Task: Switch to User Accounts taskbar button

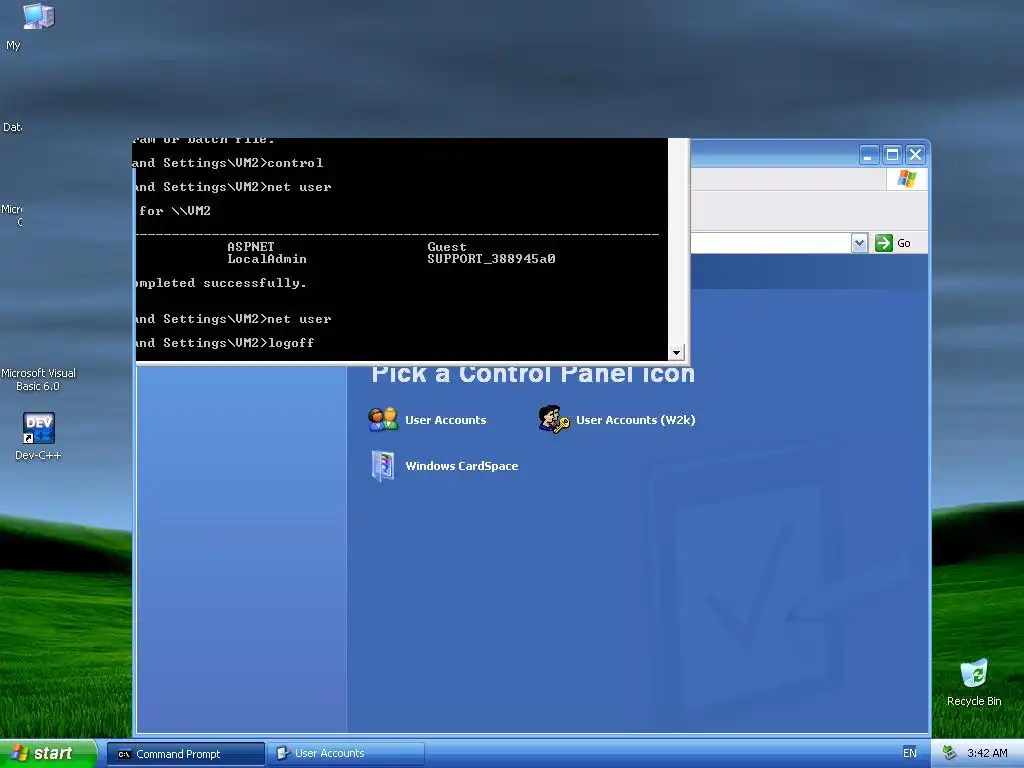Action: point(346,754)
